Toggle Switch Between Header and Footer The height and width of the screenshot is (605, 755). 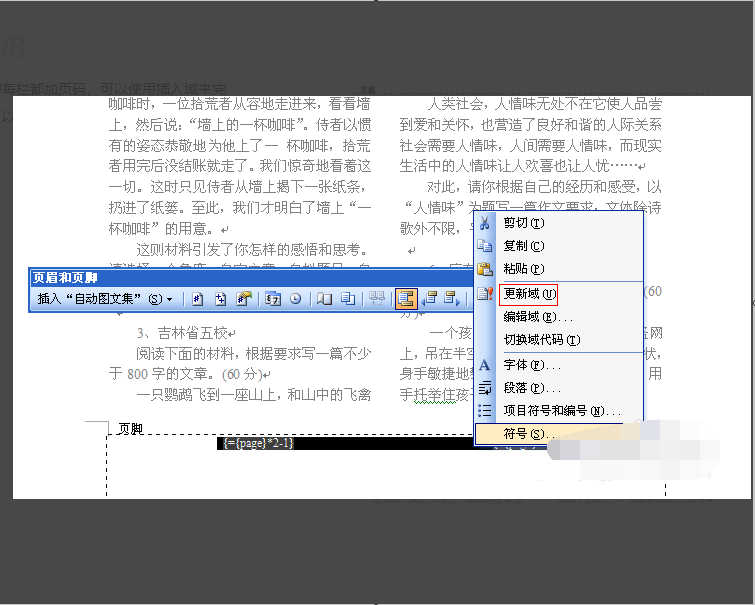tap(406, 299)
